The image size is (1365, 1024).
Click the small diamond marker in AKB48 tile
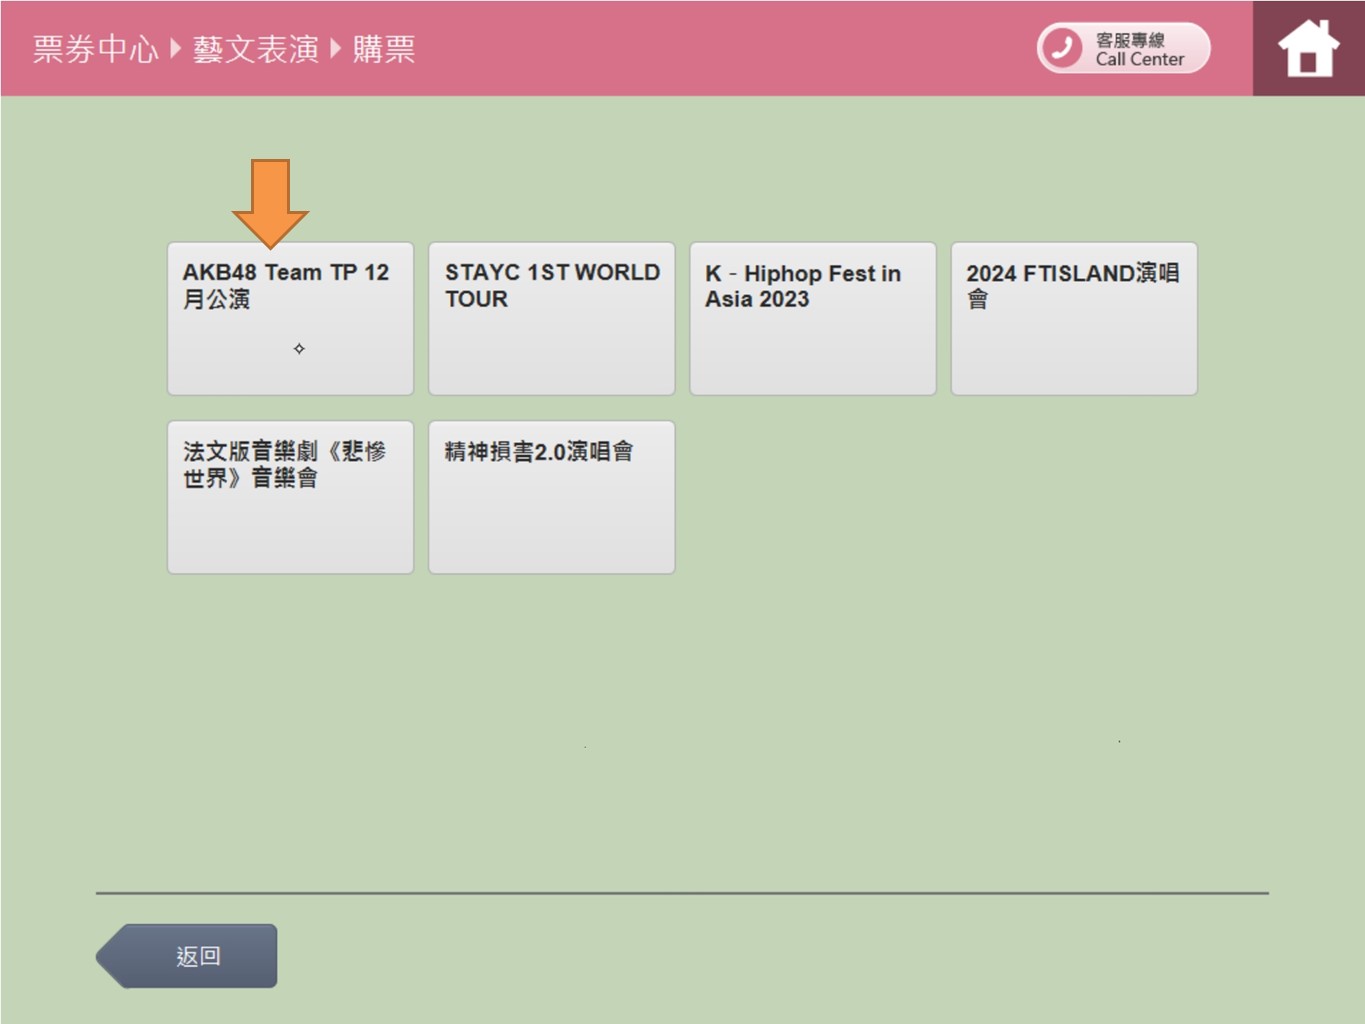click(x=299, y=349)
